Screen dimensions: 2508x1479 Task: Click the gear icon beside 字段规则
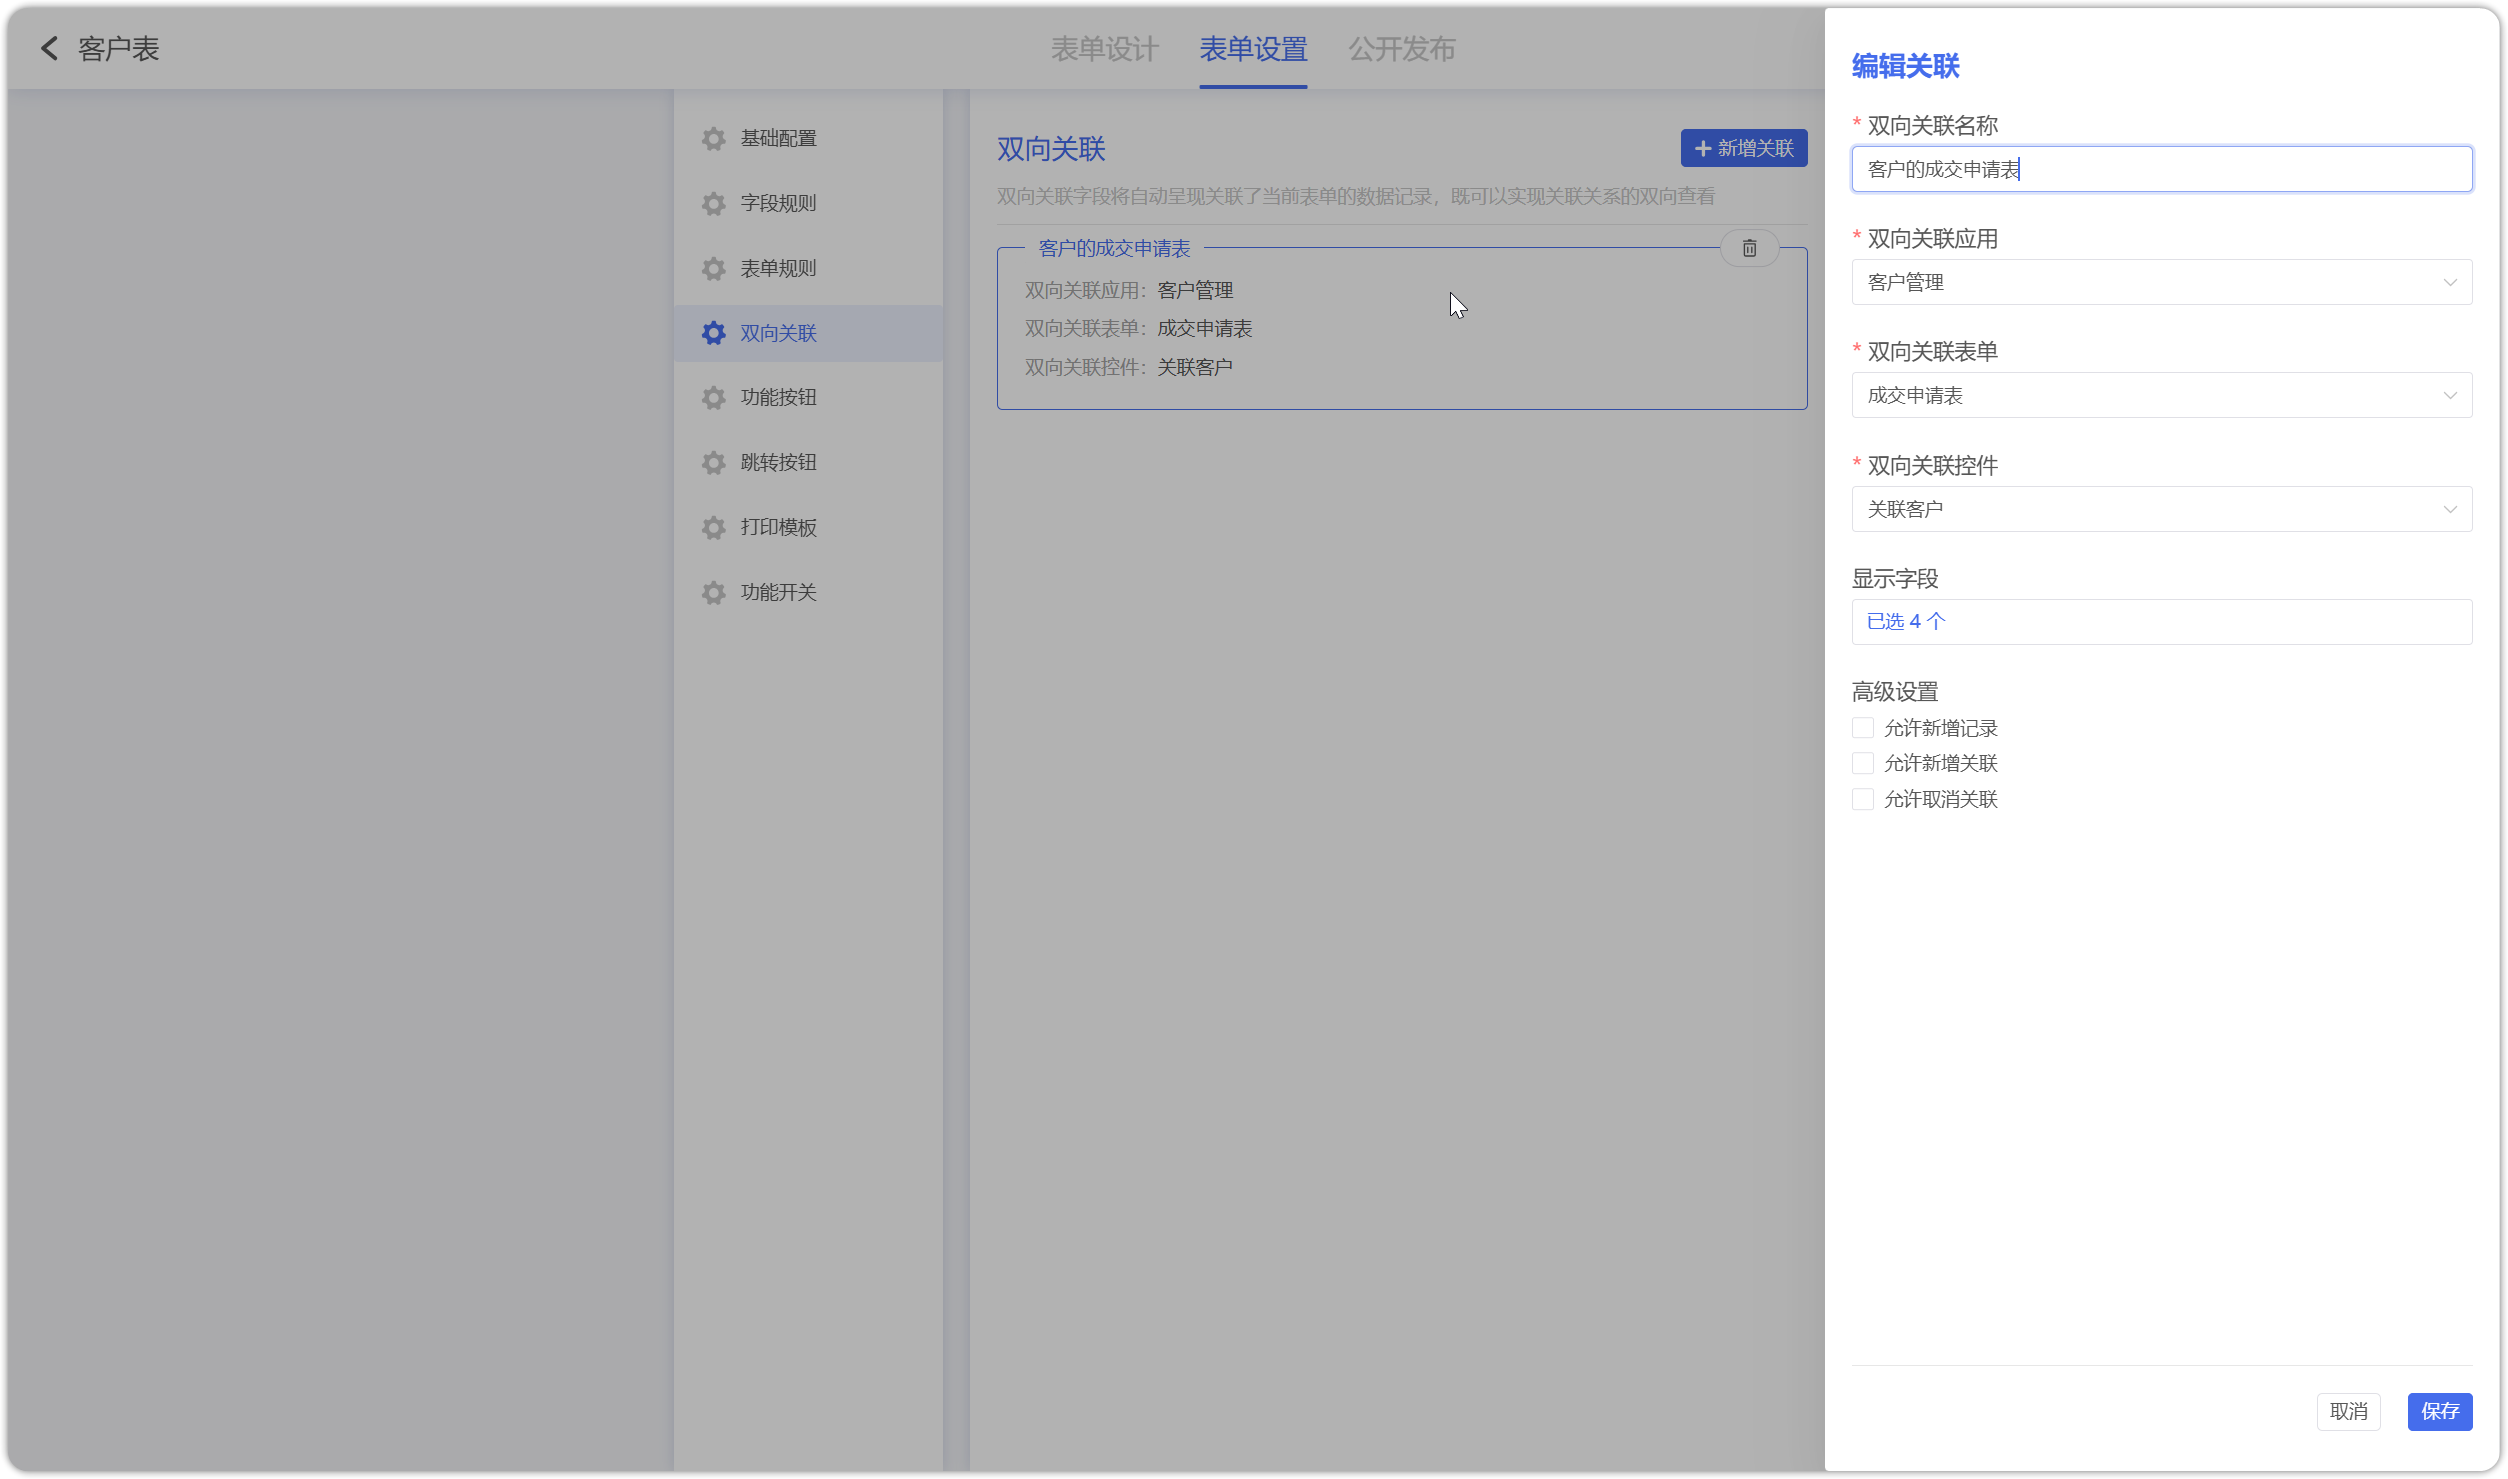(x=713, y=203)
